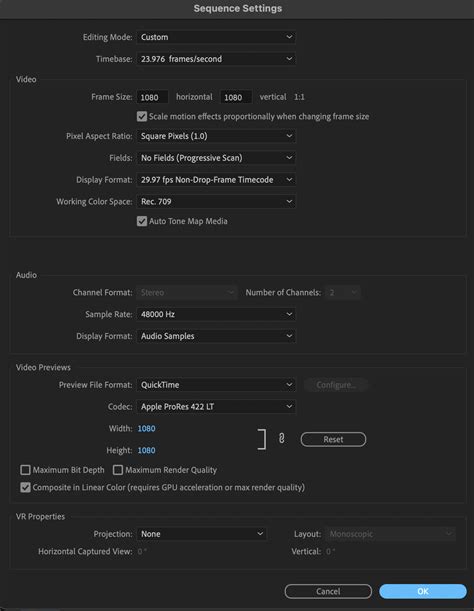The height and width of the screenshot is (611, 474).
Task: Click the OK button
Action: pyautogui.click(x=423, y=592)
